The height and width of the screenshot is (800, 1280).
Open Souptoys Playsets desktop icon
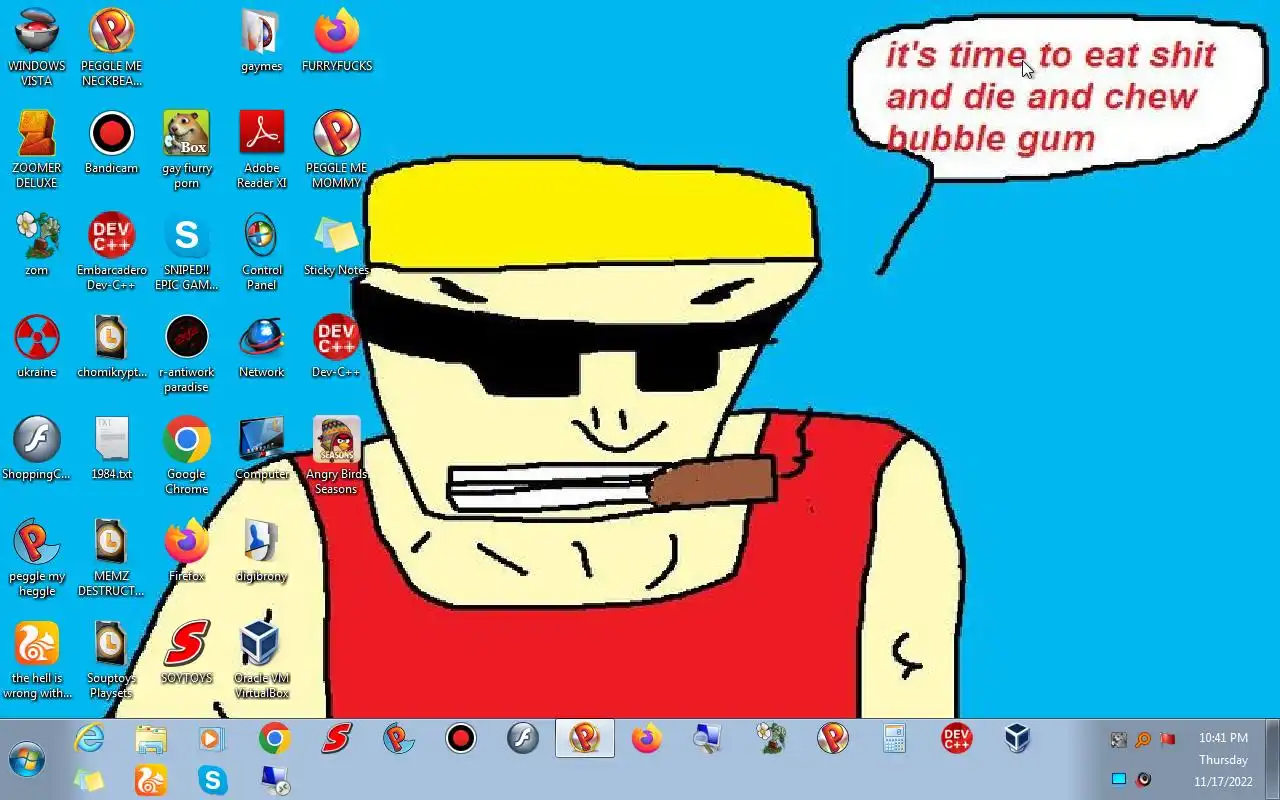tap(111, 659)
